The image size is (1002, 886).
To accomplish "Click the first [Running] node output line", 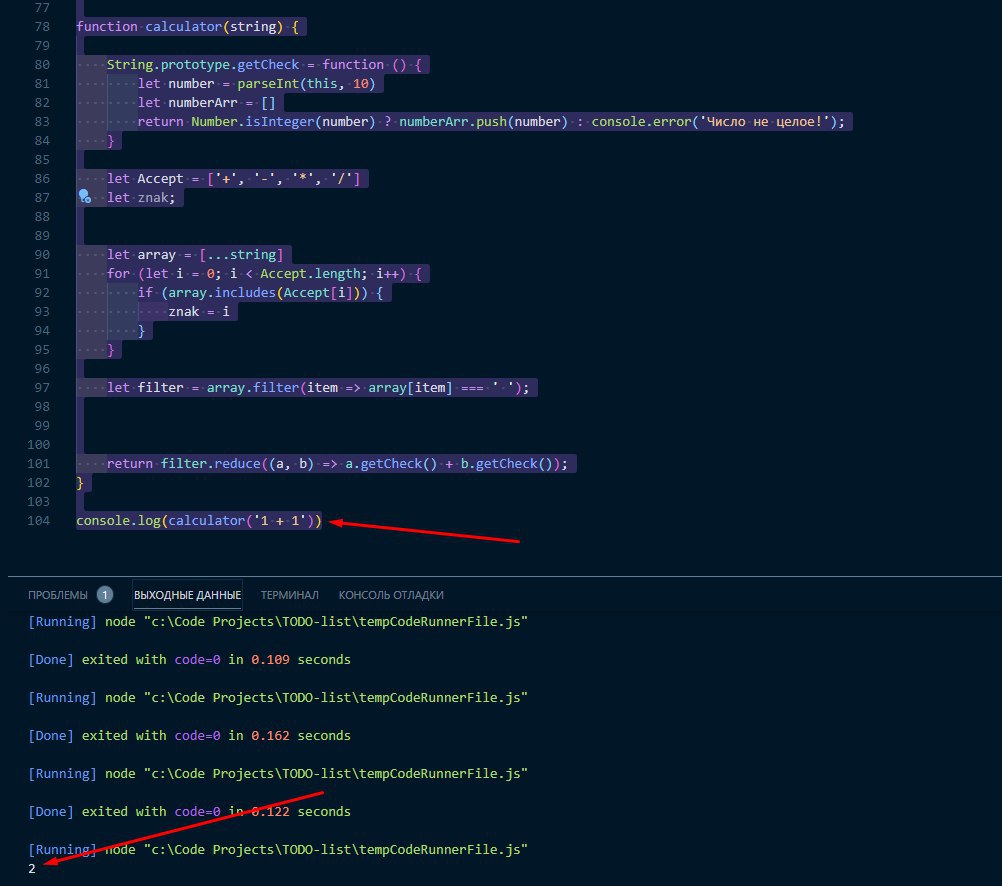I will [278, 621].
